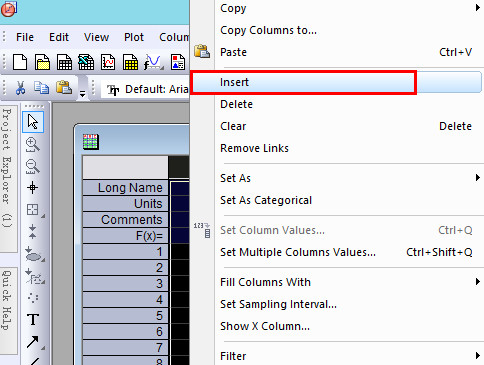The image size is (484, 365).
Task: Open the File menu
Action: tap(25, 37)
